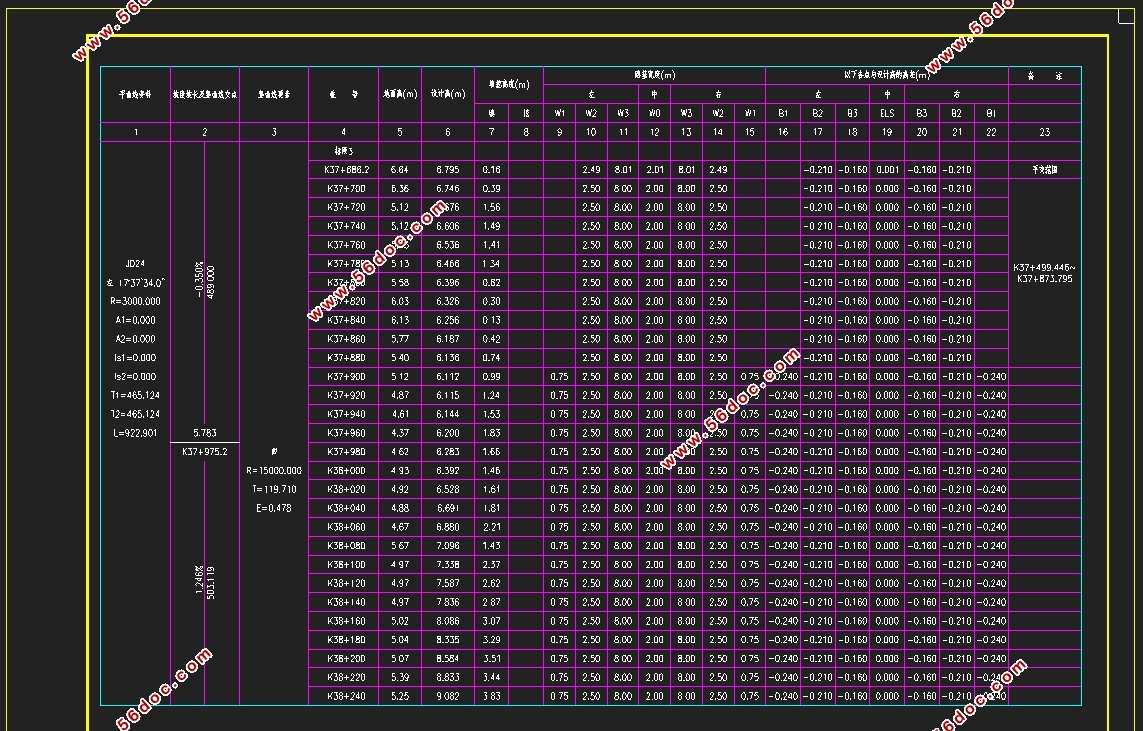Click column number 23 header cell
This screenshot has height=731, width=1143.
point(1044,132)
